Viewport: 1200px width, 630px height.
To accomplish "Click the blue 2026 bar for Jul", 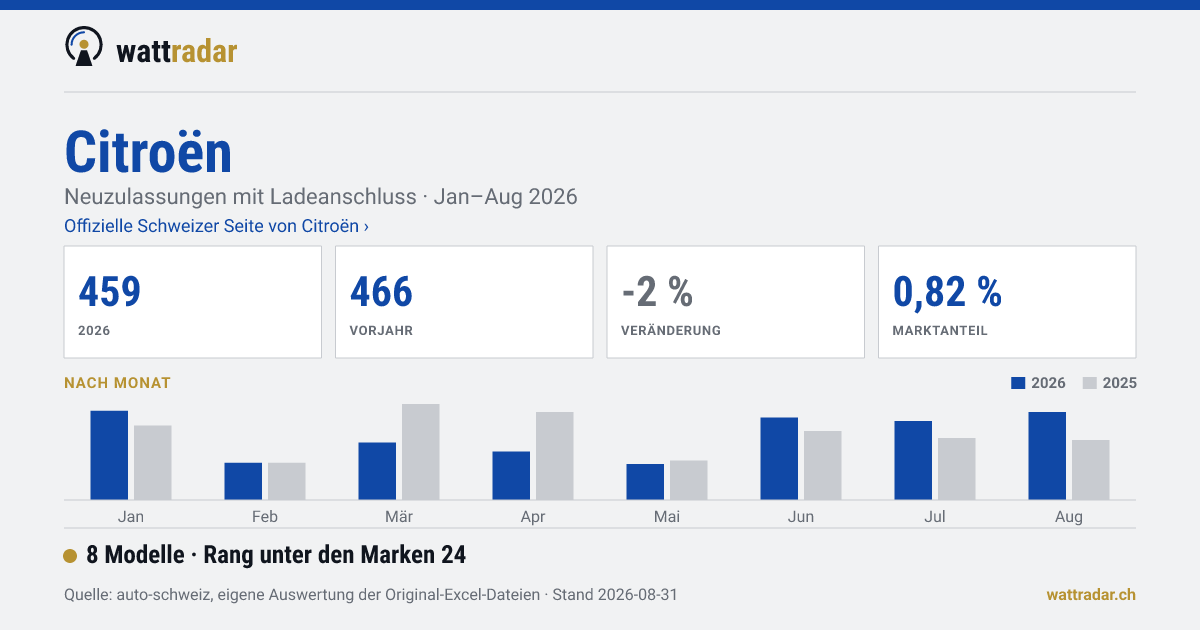I will [913, 460].
